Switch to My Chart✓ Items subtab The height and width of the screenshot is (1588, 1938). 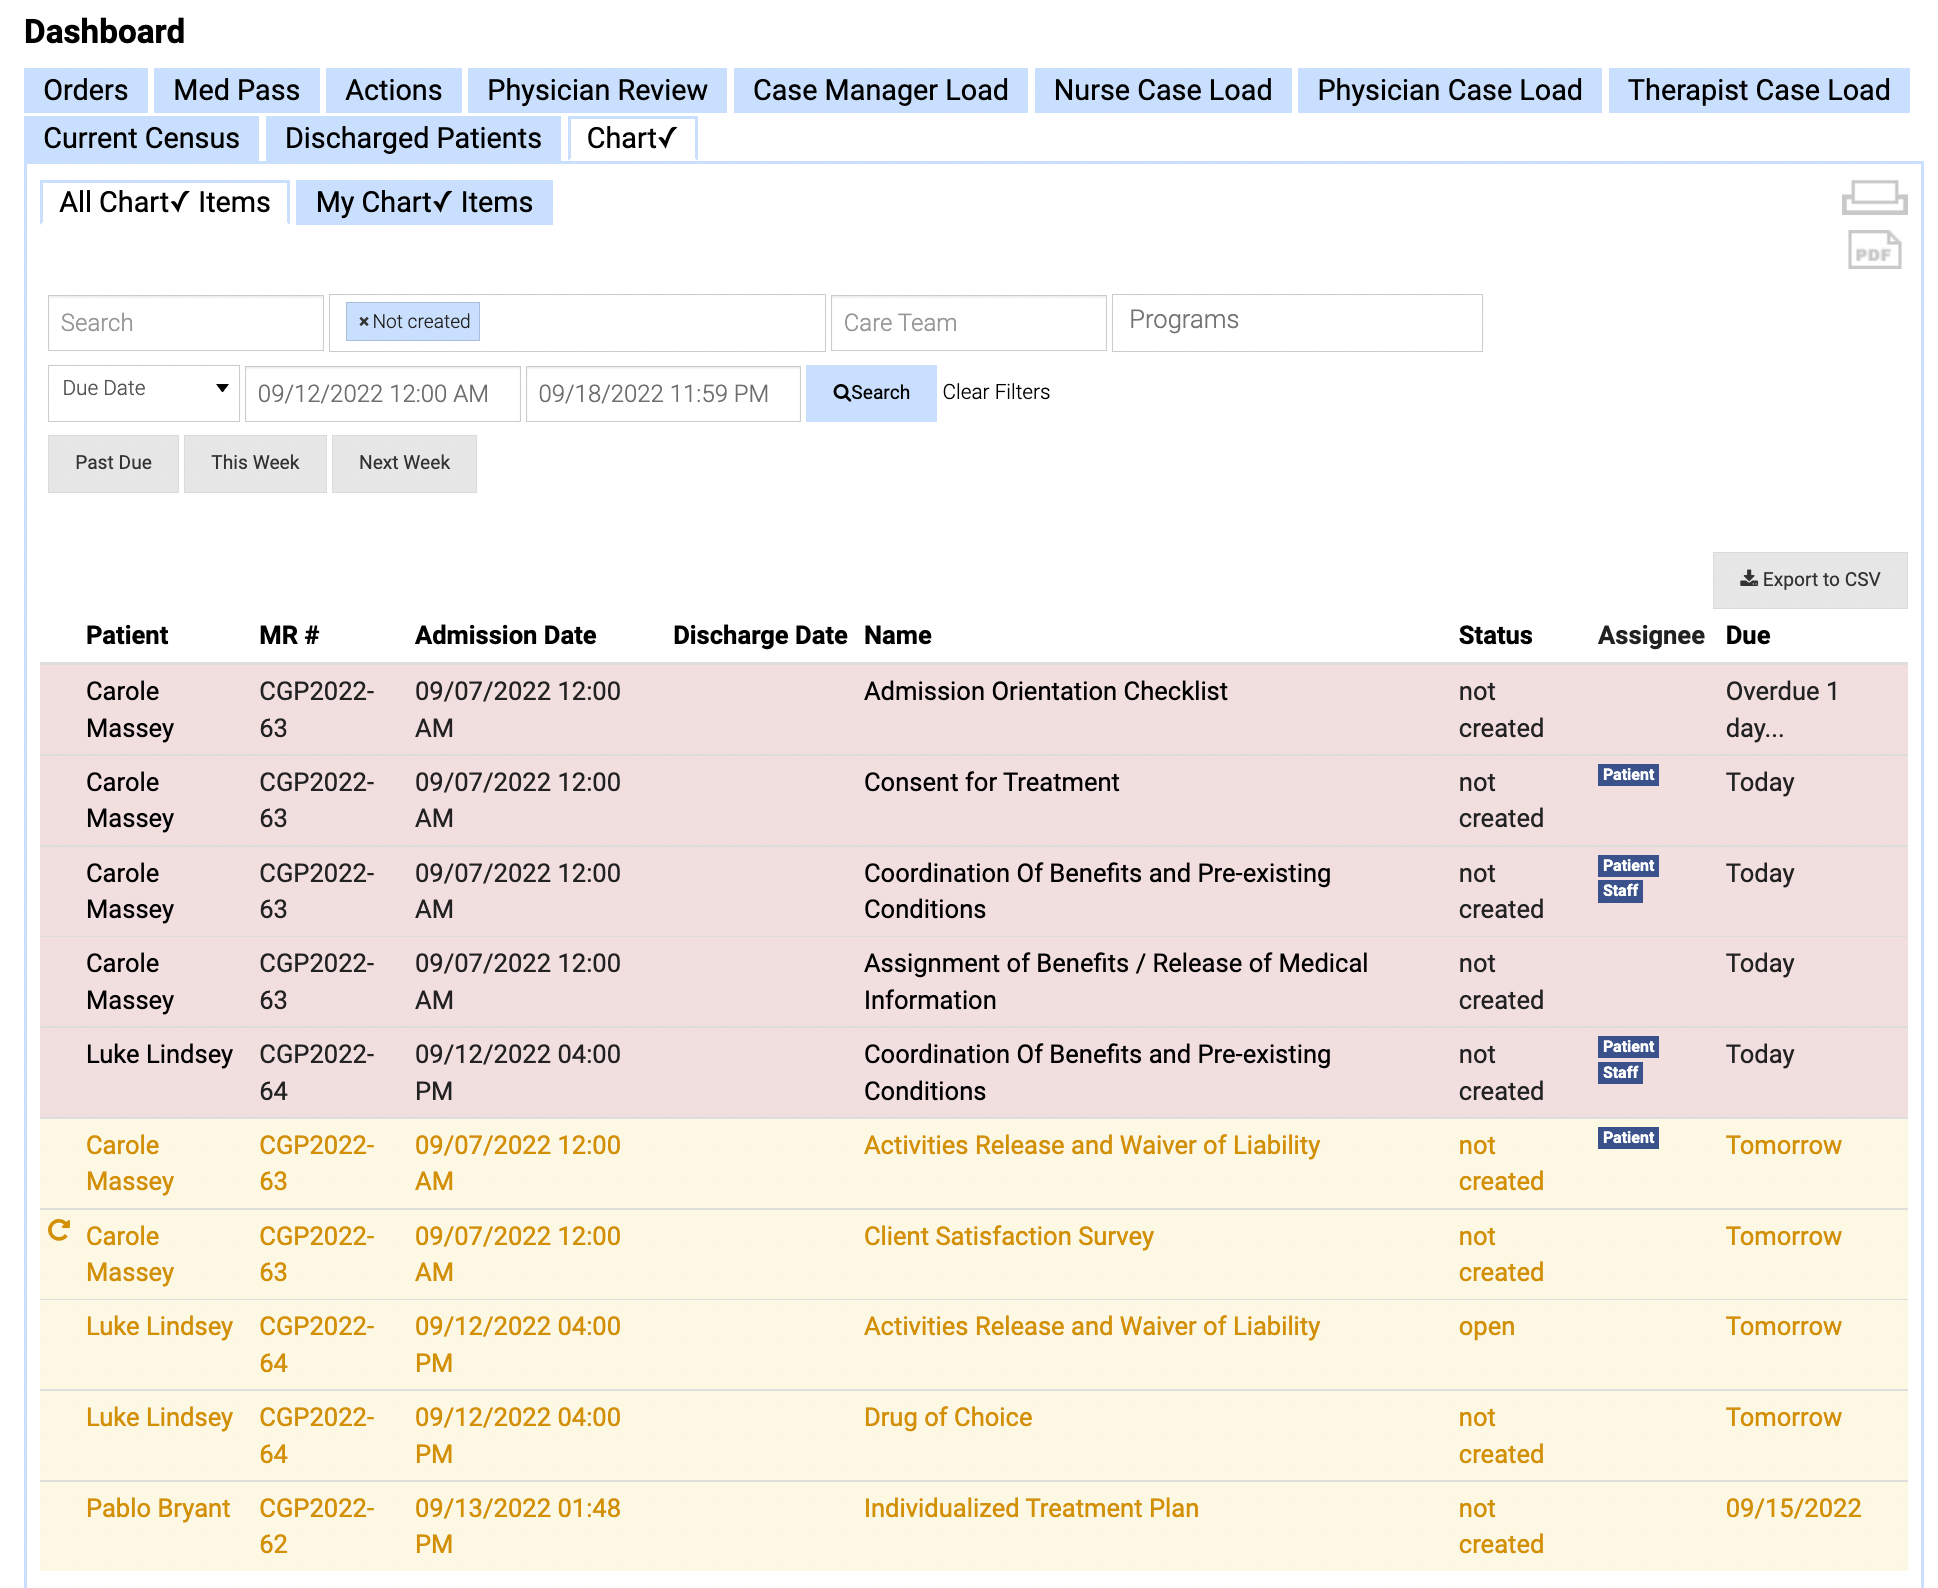pos(424,202)
